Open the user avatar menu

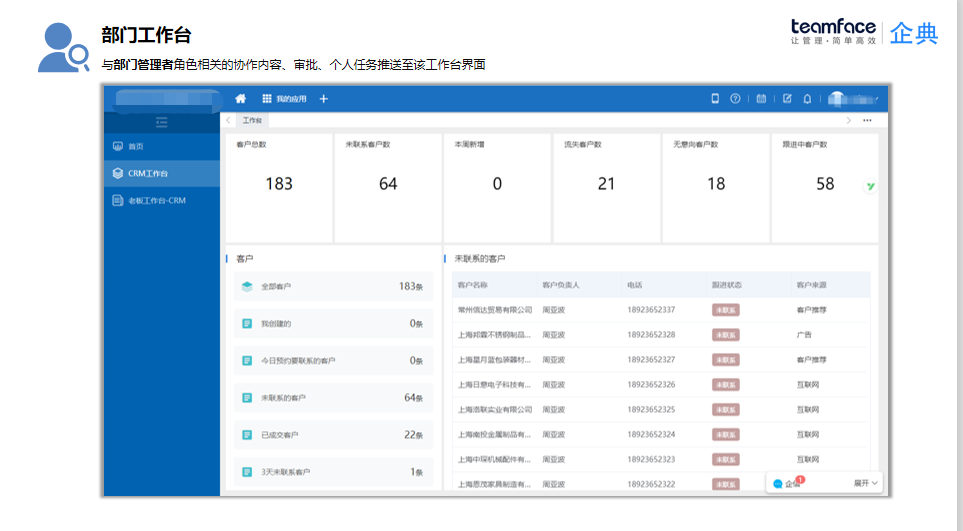pyautogui.click(x=853, y=99)
